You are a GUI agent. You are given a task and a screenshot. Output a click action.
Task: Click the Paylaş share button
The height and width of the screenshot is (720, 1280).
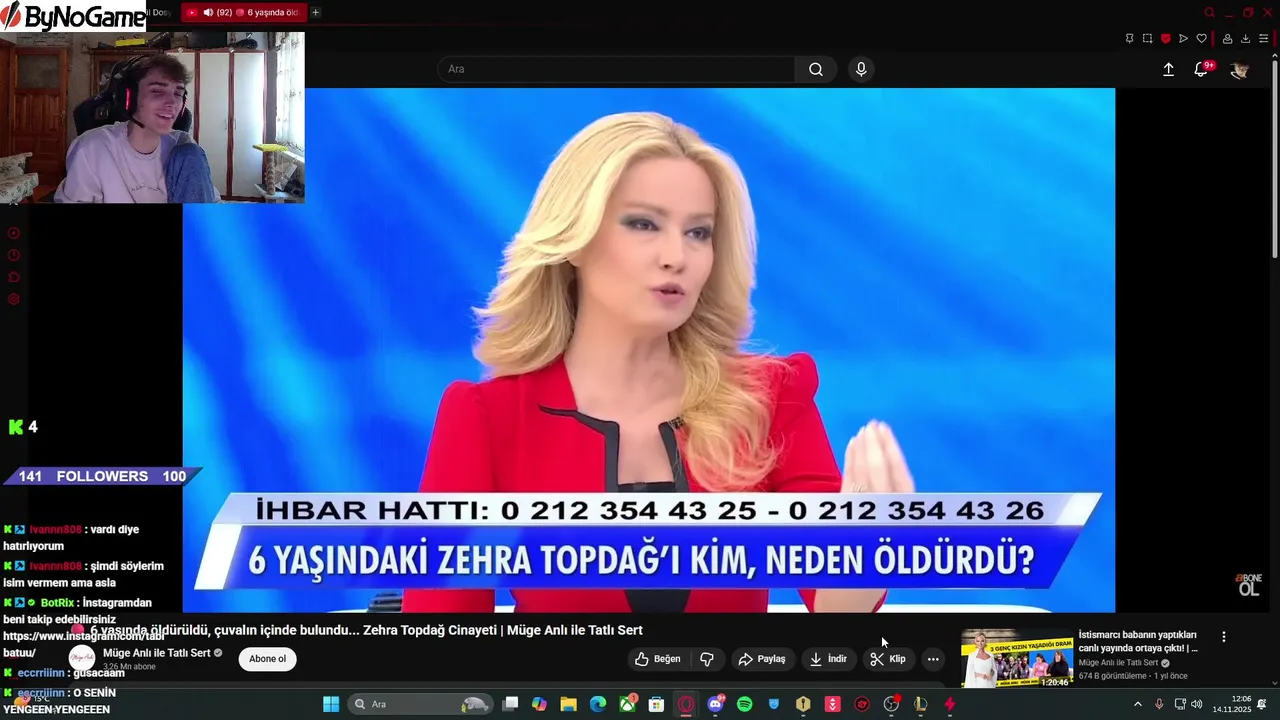[x=761, y=659]
